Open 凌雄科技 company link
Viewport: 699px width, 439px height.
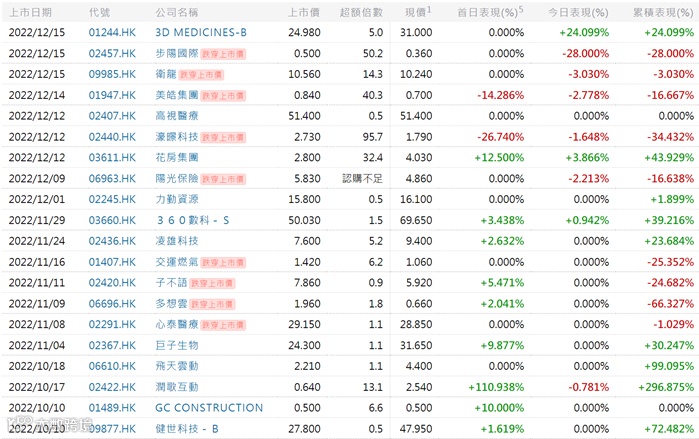[177, 241]
